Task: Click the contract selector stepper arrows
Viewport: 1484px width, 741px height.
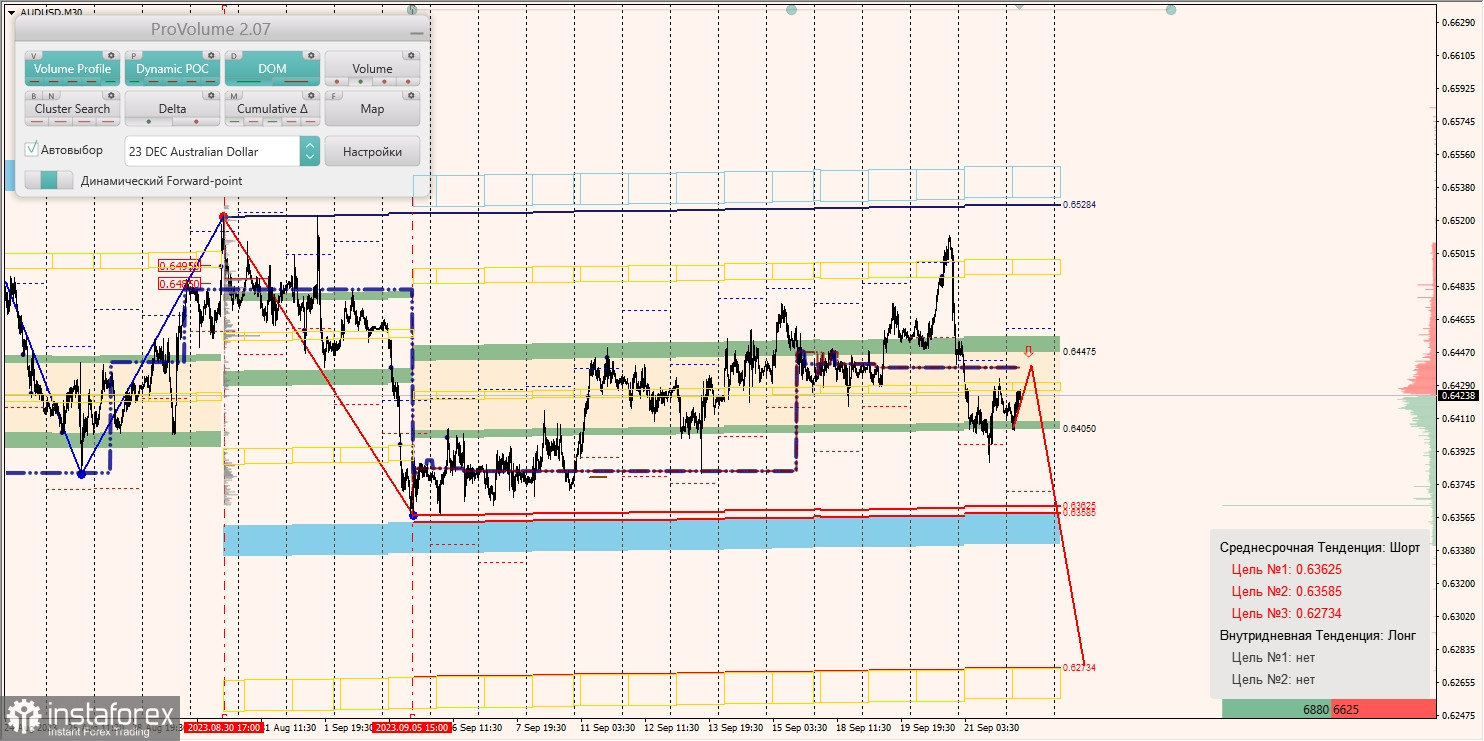Action: 310,151
